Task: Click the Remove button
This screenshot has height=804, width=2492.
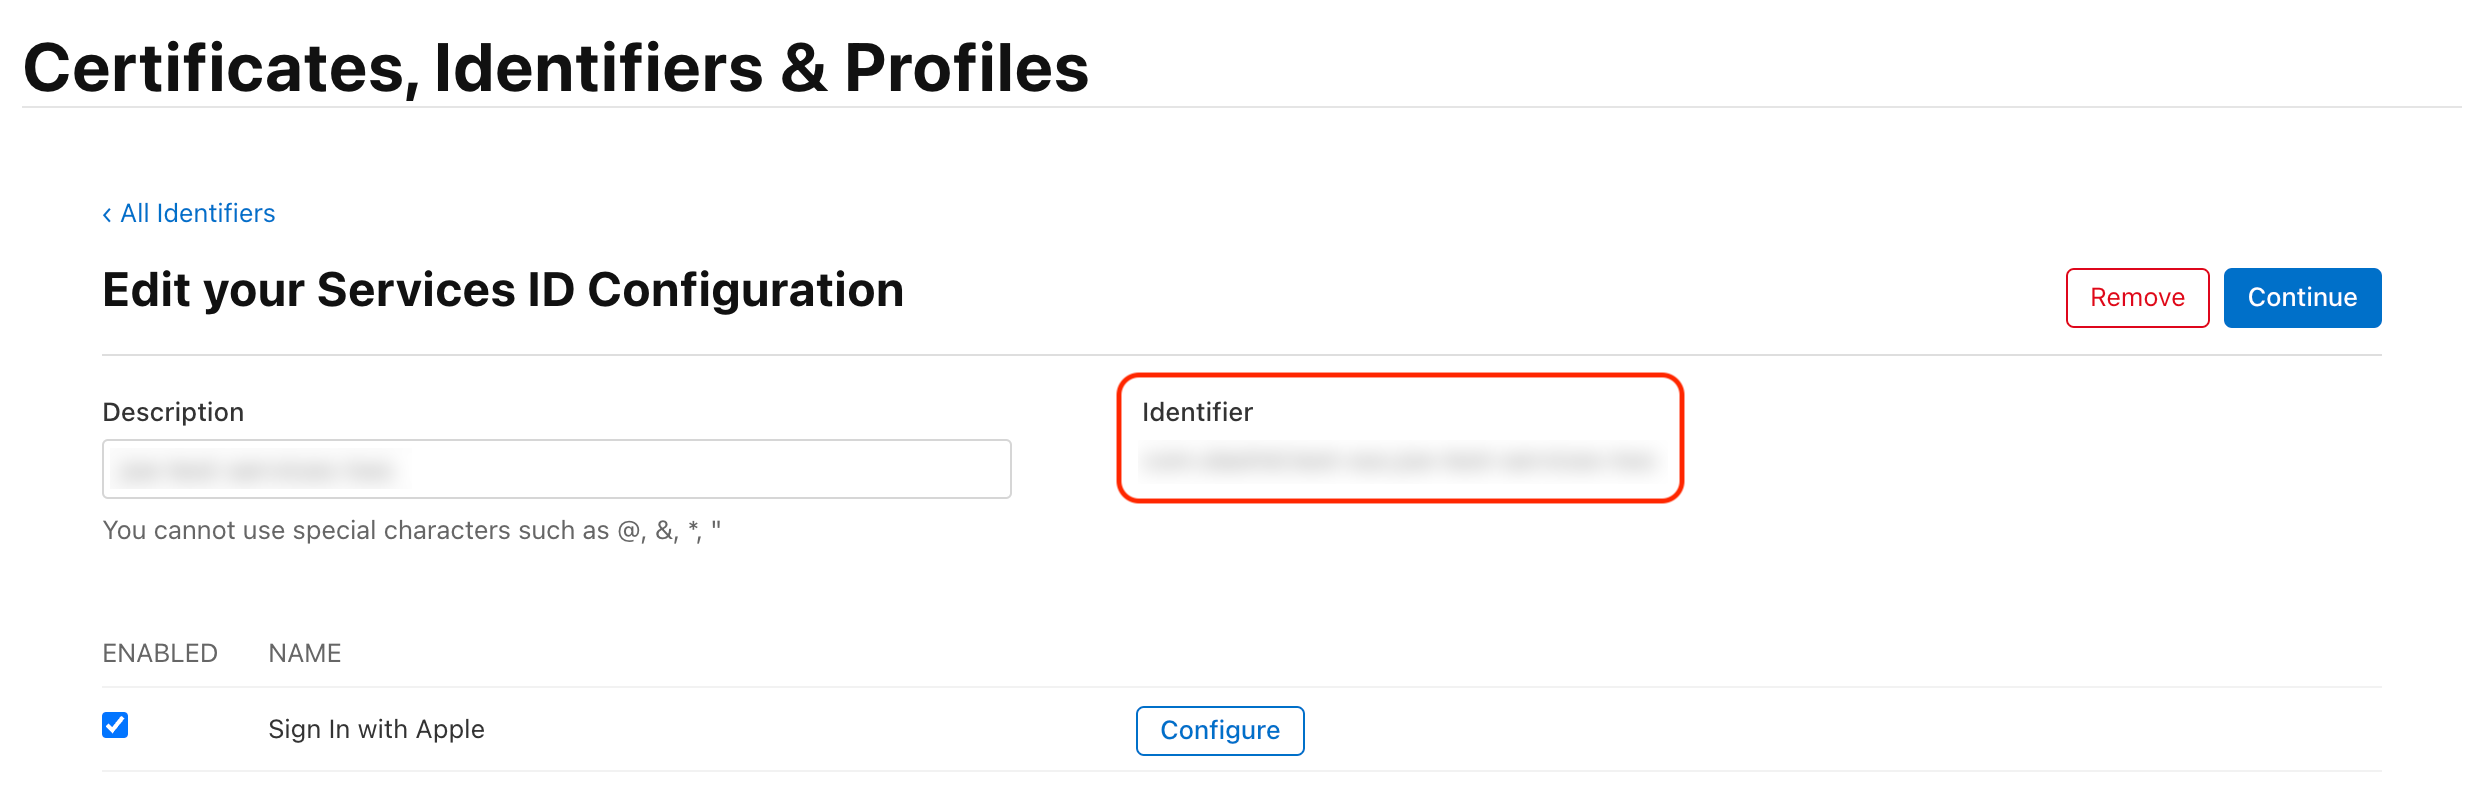Action: [2137, 297]
